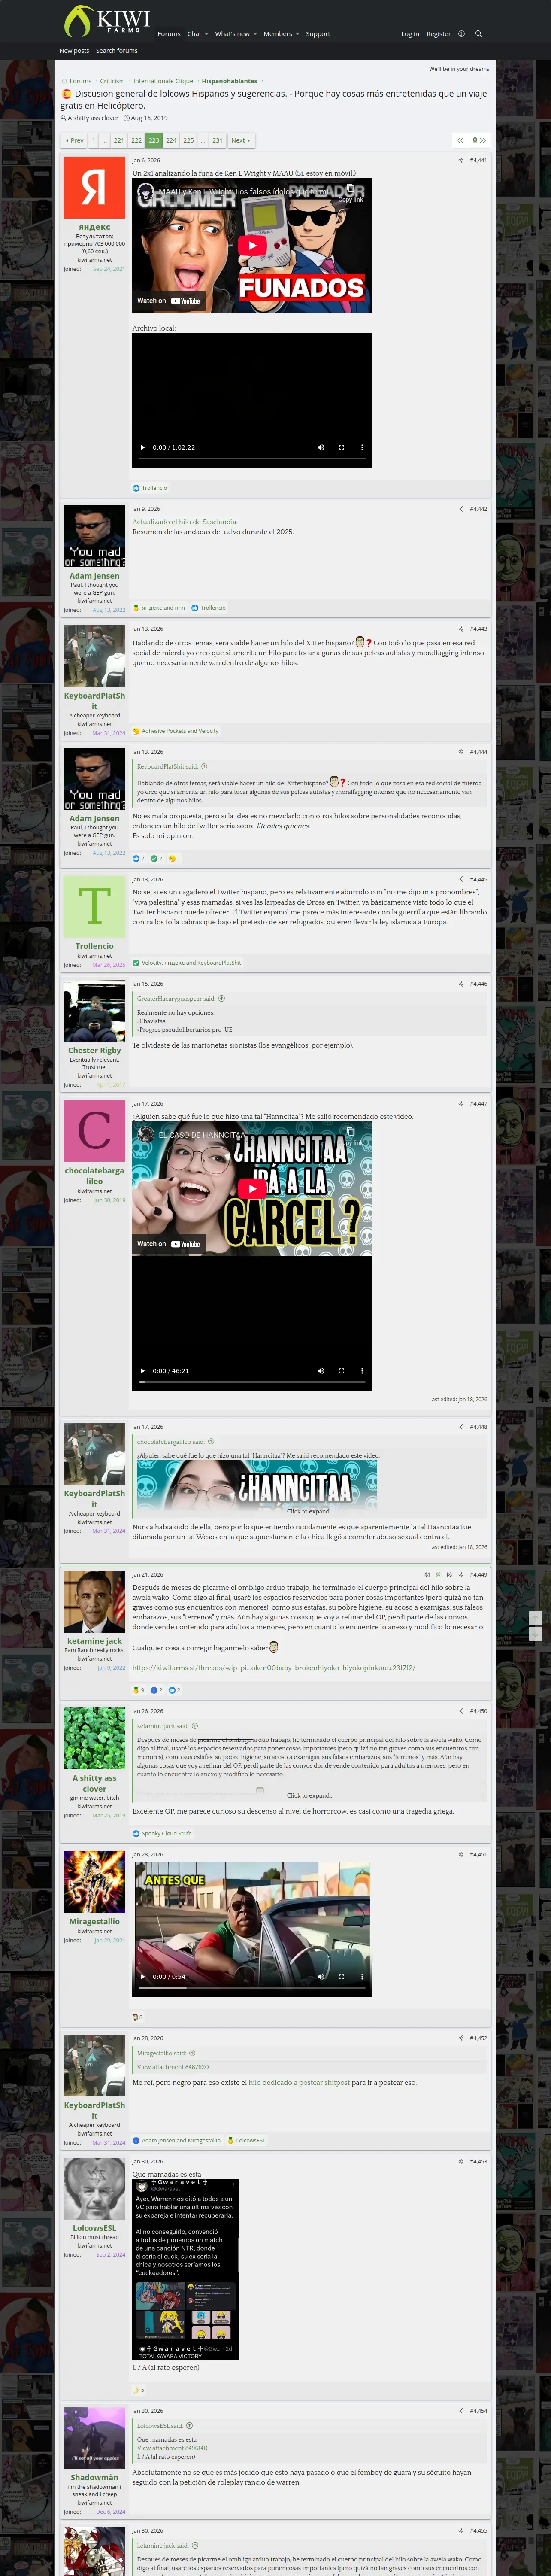The height and width of the screenshot is (2576, 551).
Task: Fullscreen the 46:21 video
Action: pos(341,1371)
